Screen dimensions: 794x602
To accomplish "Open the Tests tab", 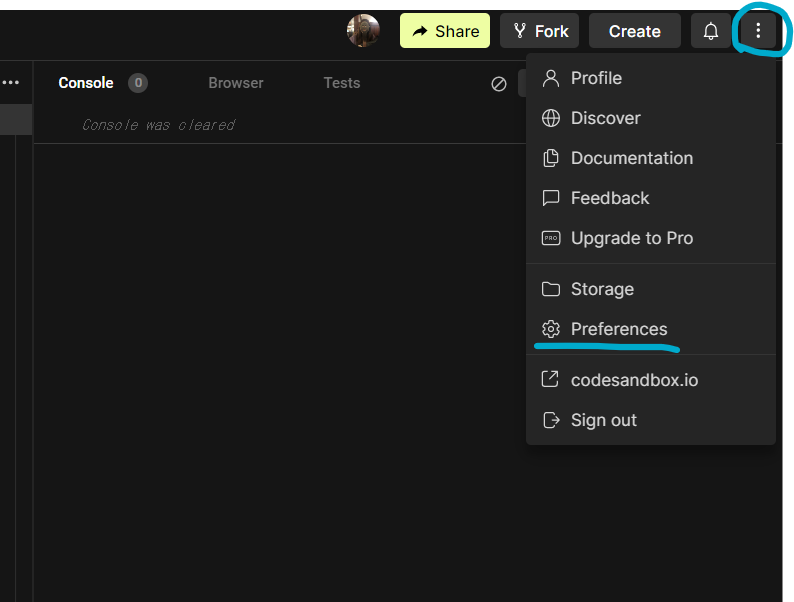I will click(x=341, y=83).
